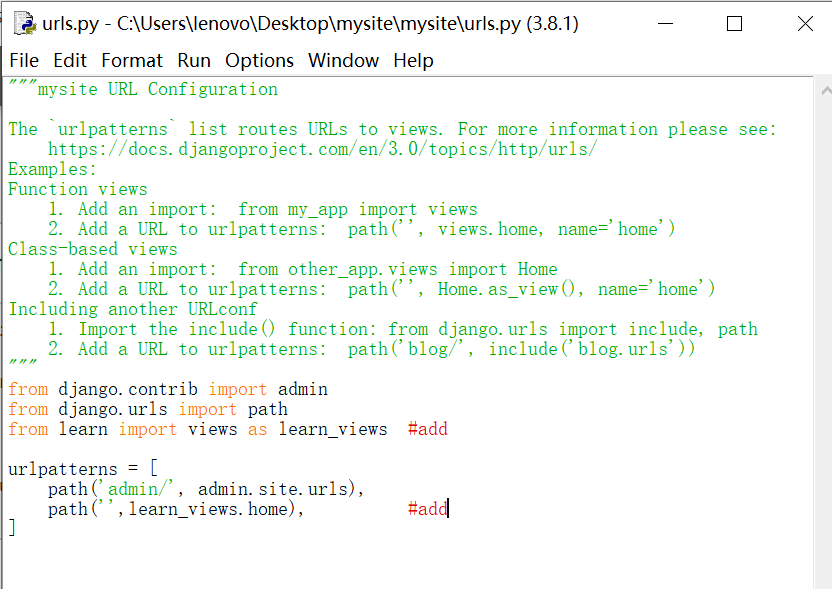Click 'learn_views' in the import line
This screenshot has width=832, height=589.
pyautogui.click(x=333, y=429)
